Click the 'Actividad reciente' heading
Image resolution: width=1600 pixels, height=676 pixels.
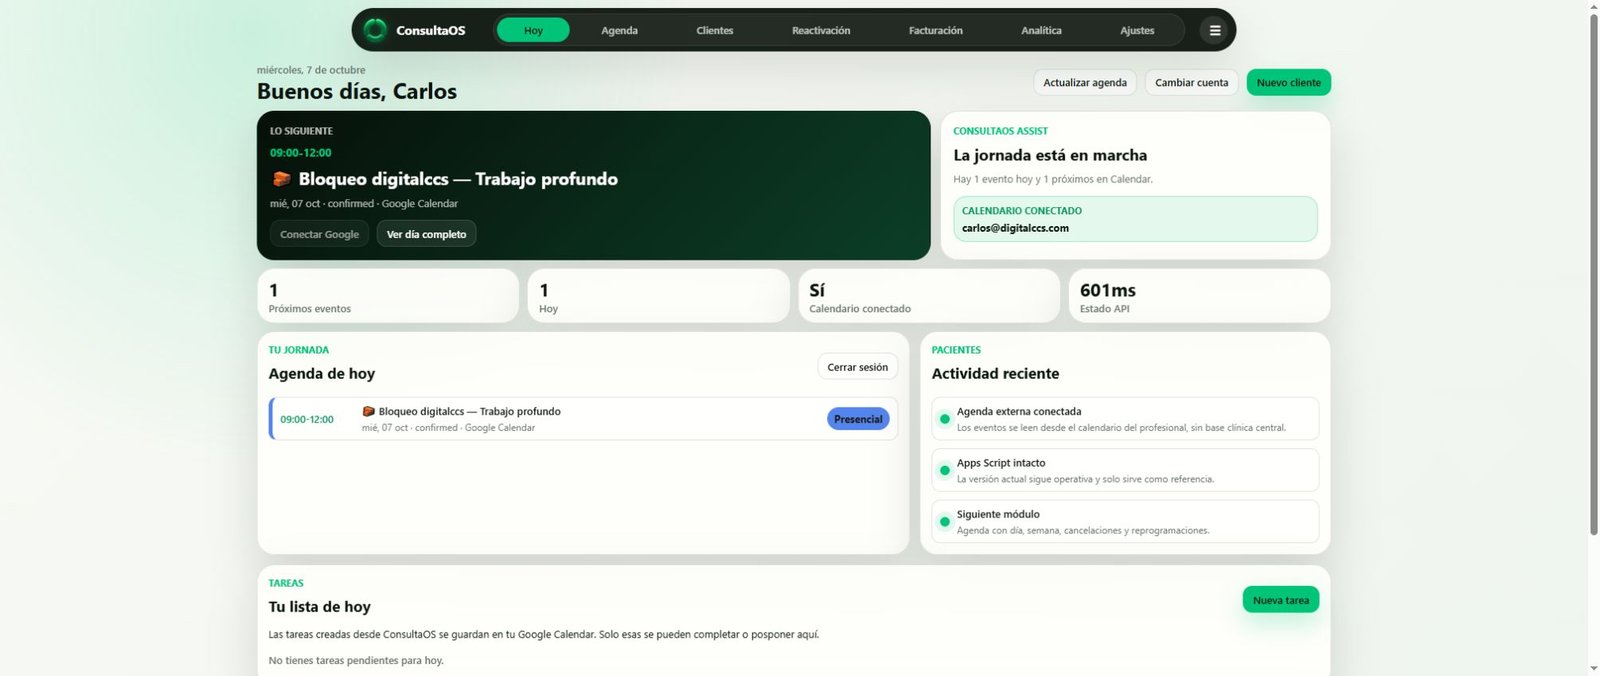click(x=995, y=373)
